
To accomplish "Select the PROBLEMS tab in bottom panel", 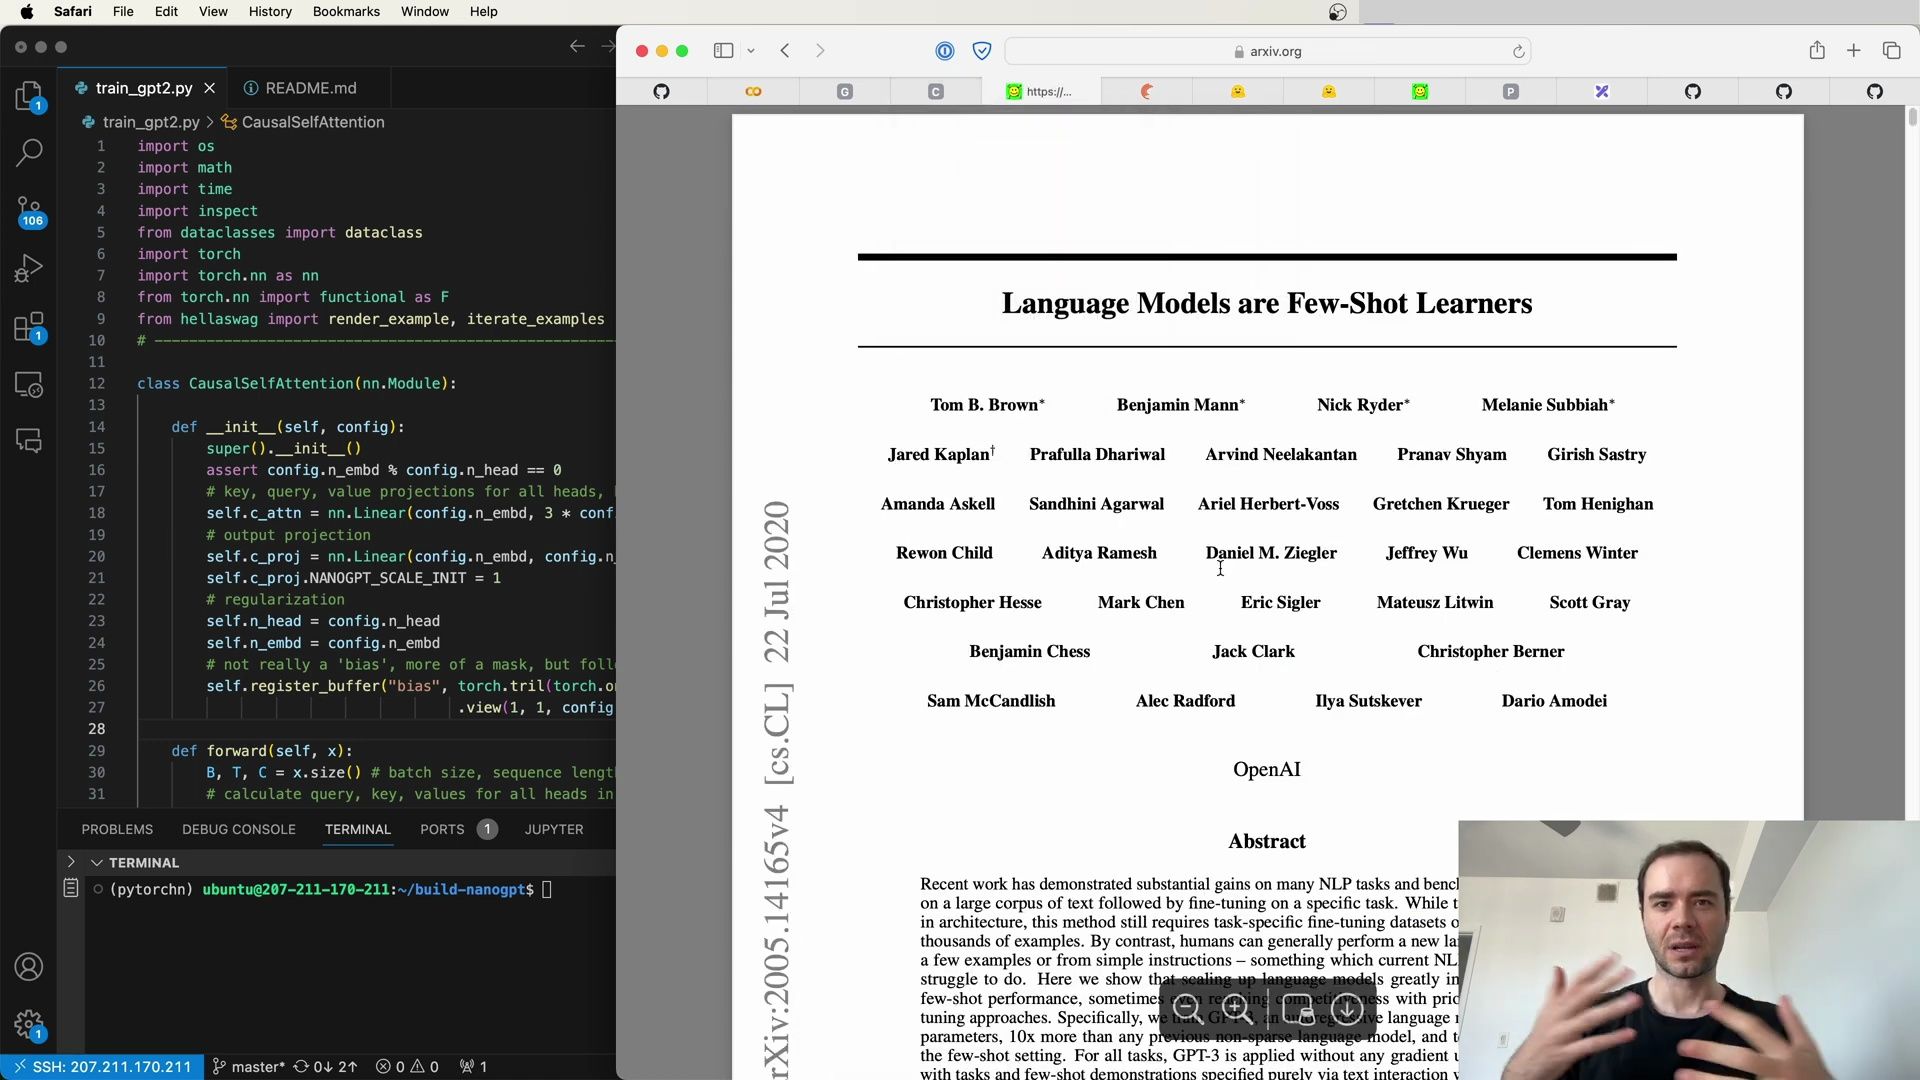I will pos(117,828).
